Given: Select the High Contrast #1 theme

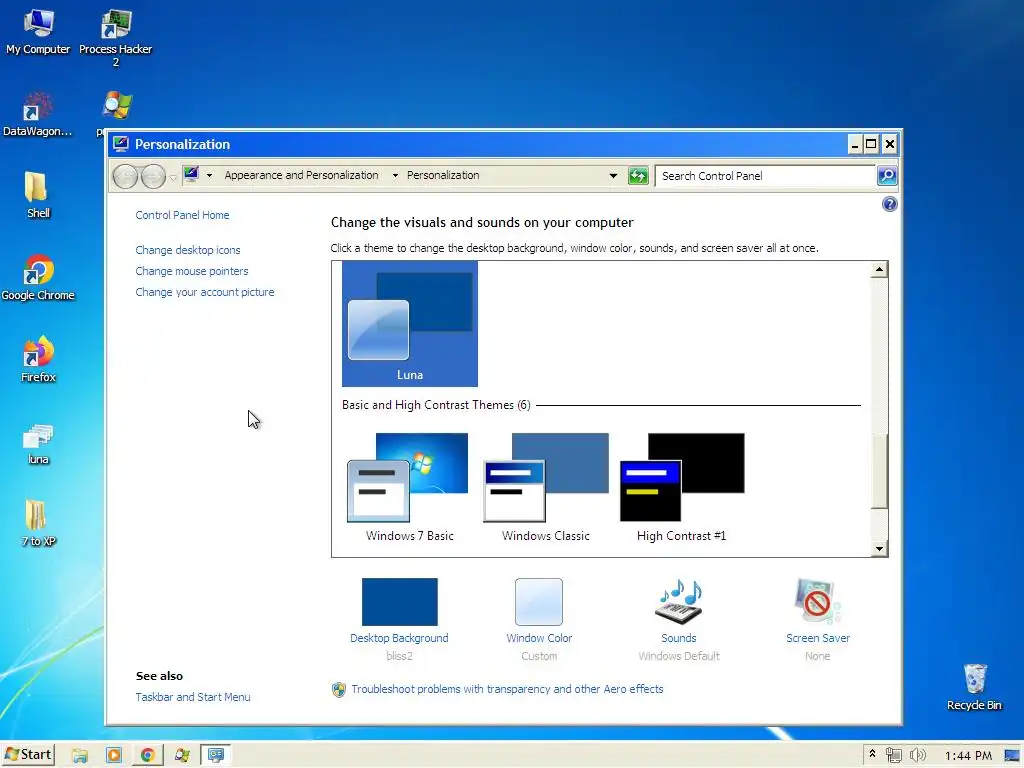Looking at the screenshot, I should (682, 487).
